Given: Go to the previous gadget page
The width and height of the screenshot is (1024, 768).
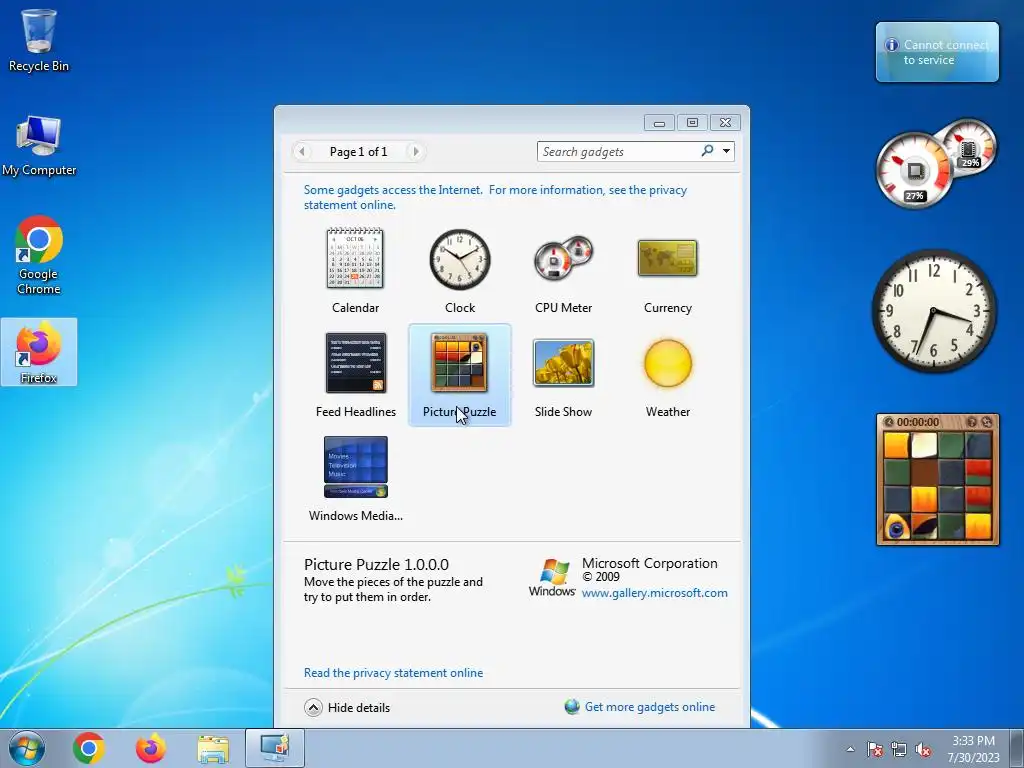Looking at the screenshot, I should point(302,152).
